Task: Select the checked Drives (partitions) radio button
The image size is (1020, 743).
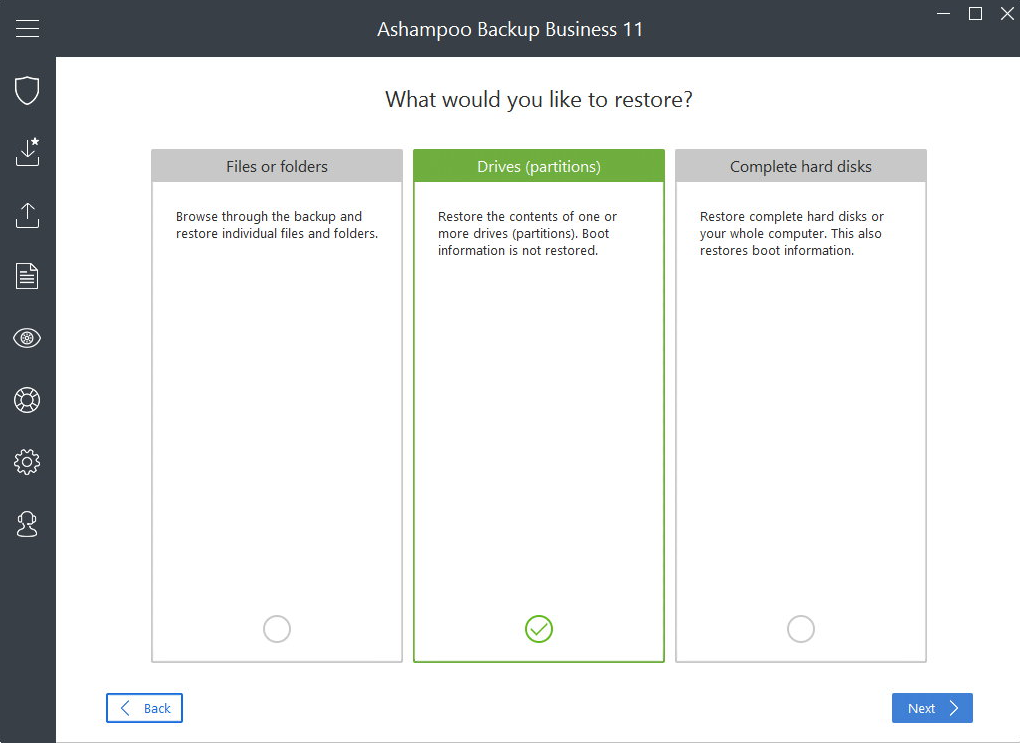Action: pos(539,629)
